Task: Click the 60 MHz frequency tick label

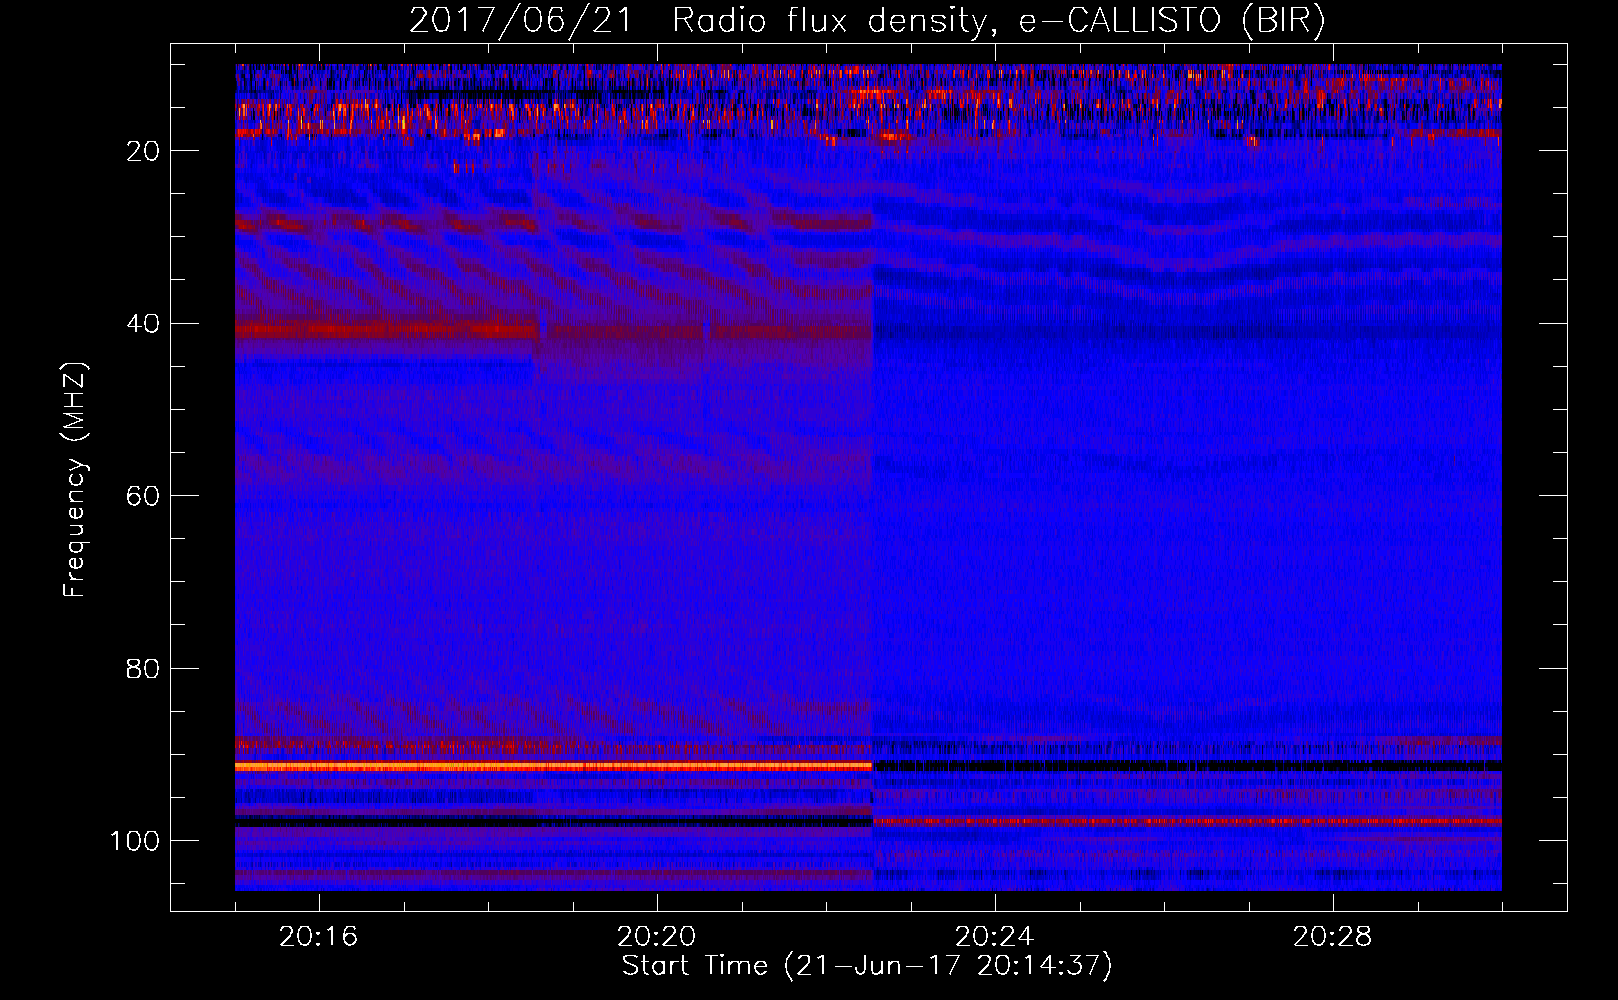Action: click(x=143, y=496)
